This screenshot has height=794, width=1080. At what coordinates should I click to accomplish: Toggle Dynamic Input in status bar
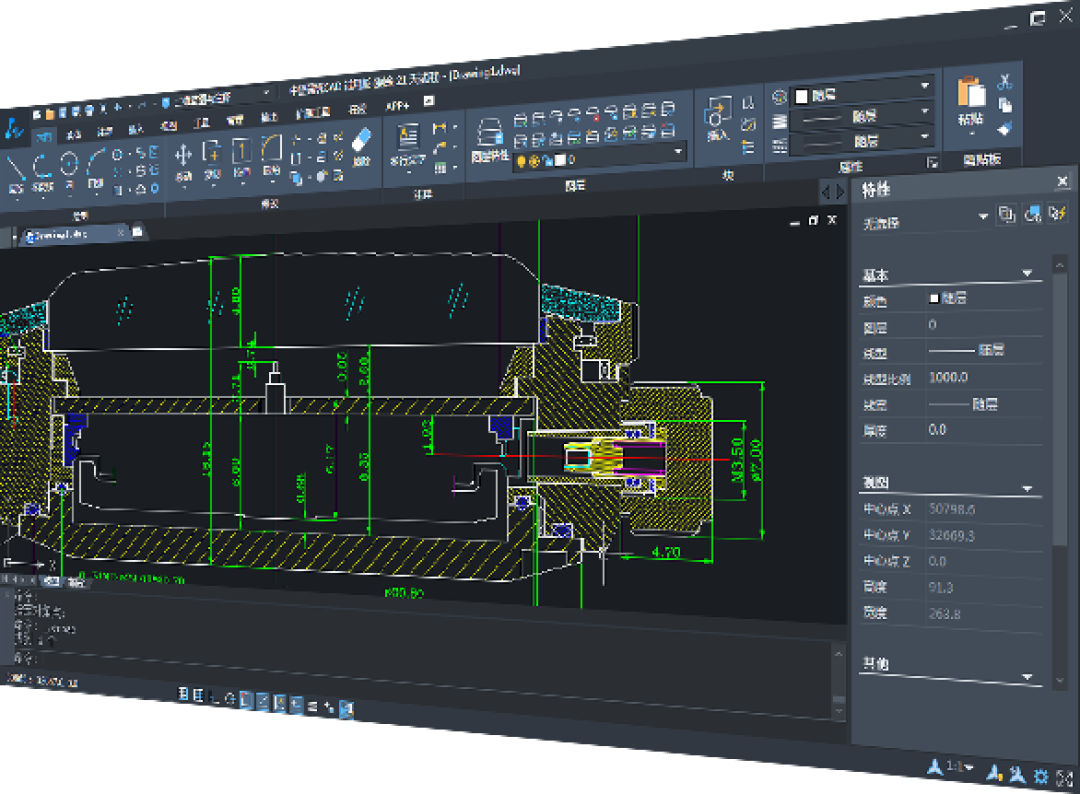pyautogui.click(x=296, y=704)
